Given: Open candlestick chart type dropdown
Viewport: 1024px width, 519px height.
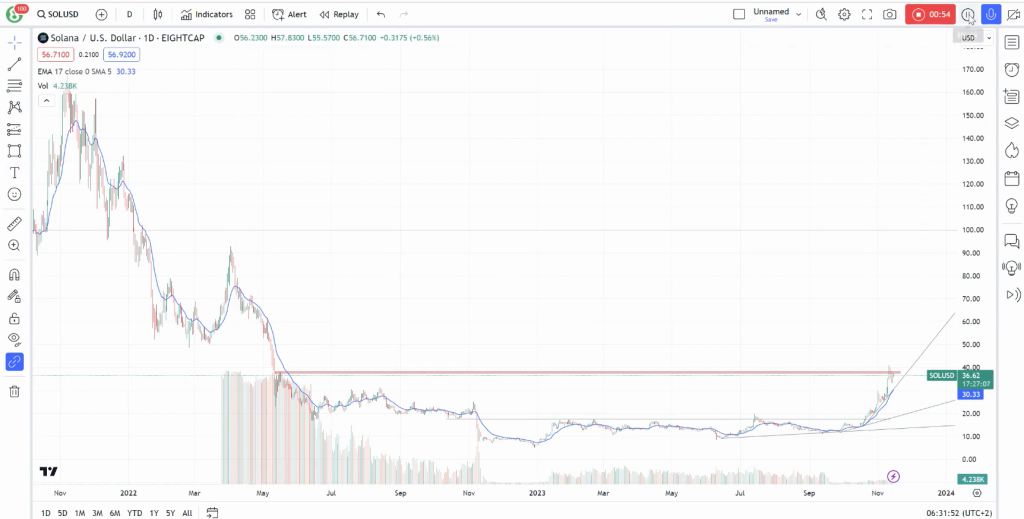Looking at the screenshot, I should (x=157, y=14).
